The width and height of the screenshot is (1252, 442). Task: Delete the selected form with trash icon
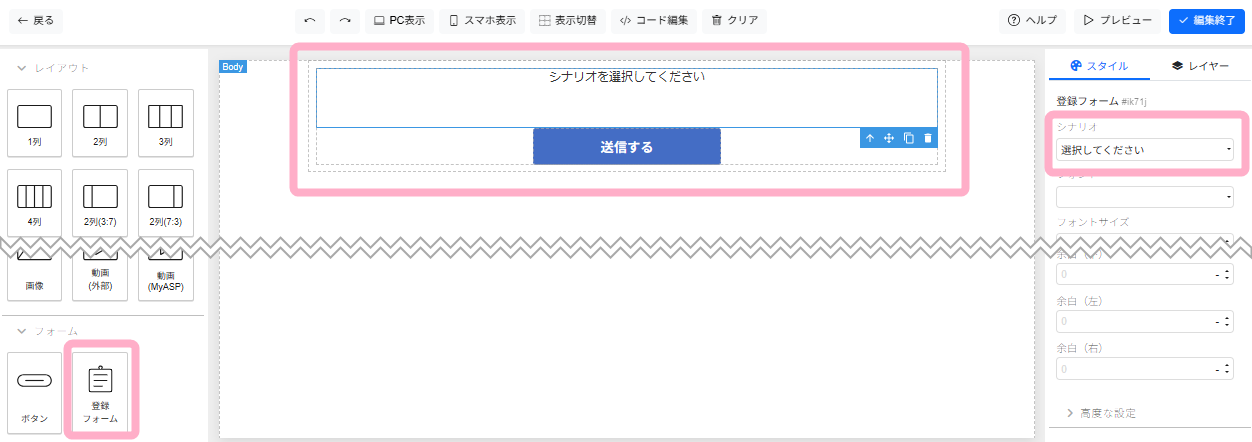tap(928, 138)
